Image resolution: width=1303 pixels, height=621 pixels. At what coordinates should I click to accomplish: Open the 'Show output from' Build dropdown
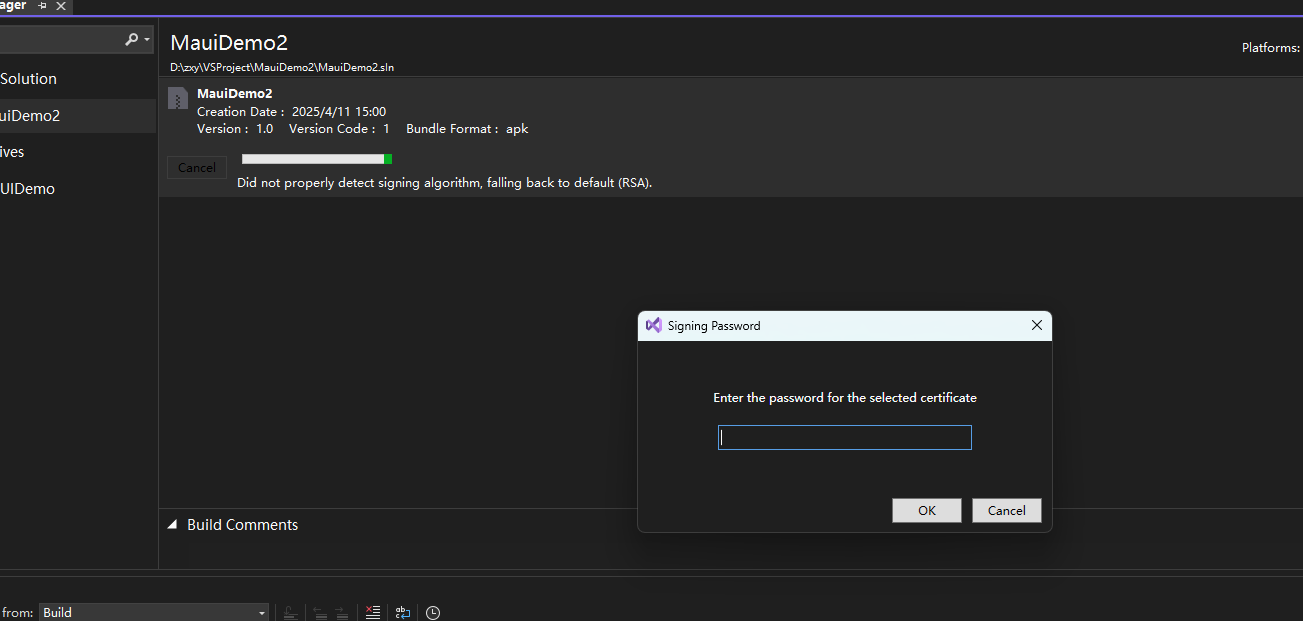[x=154, y=612]
